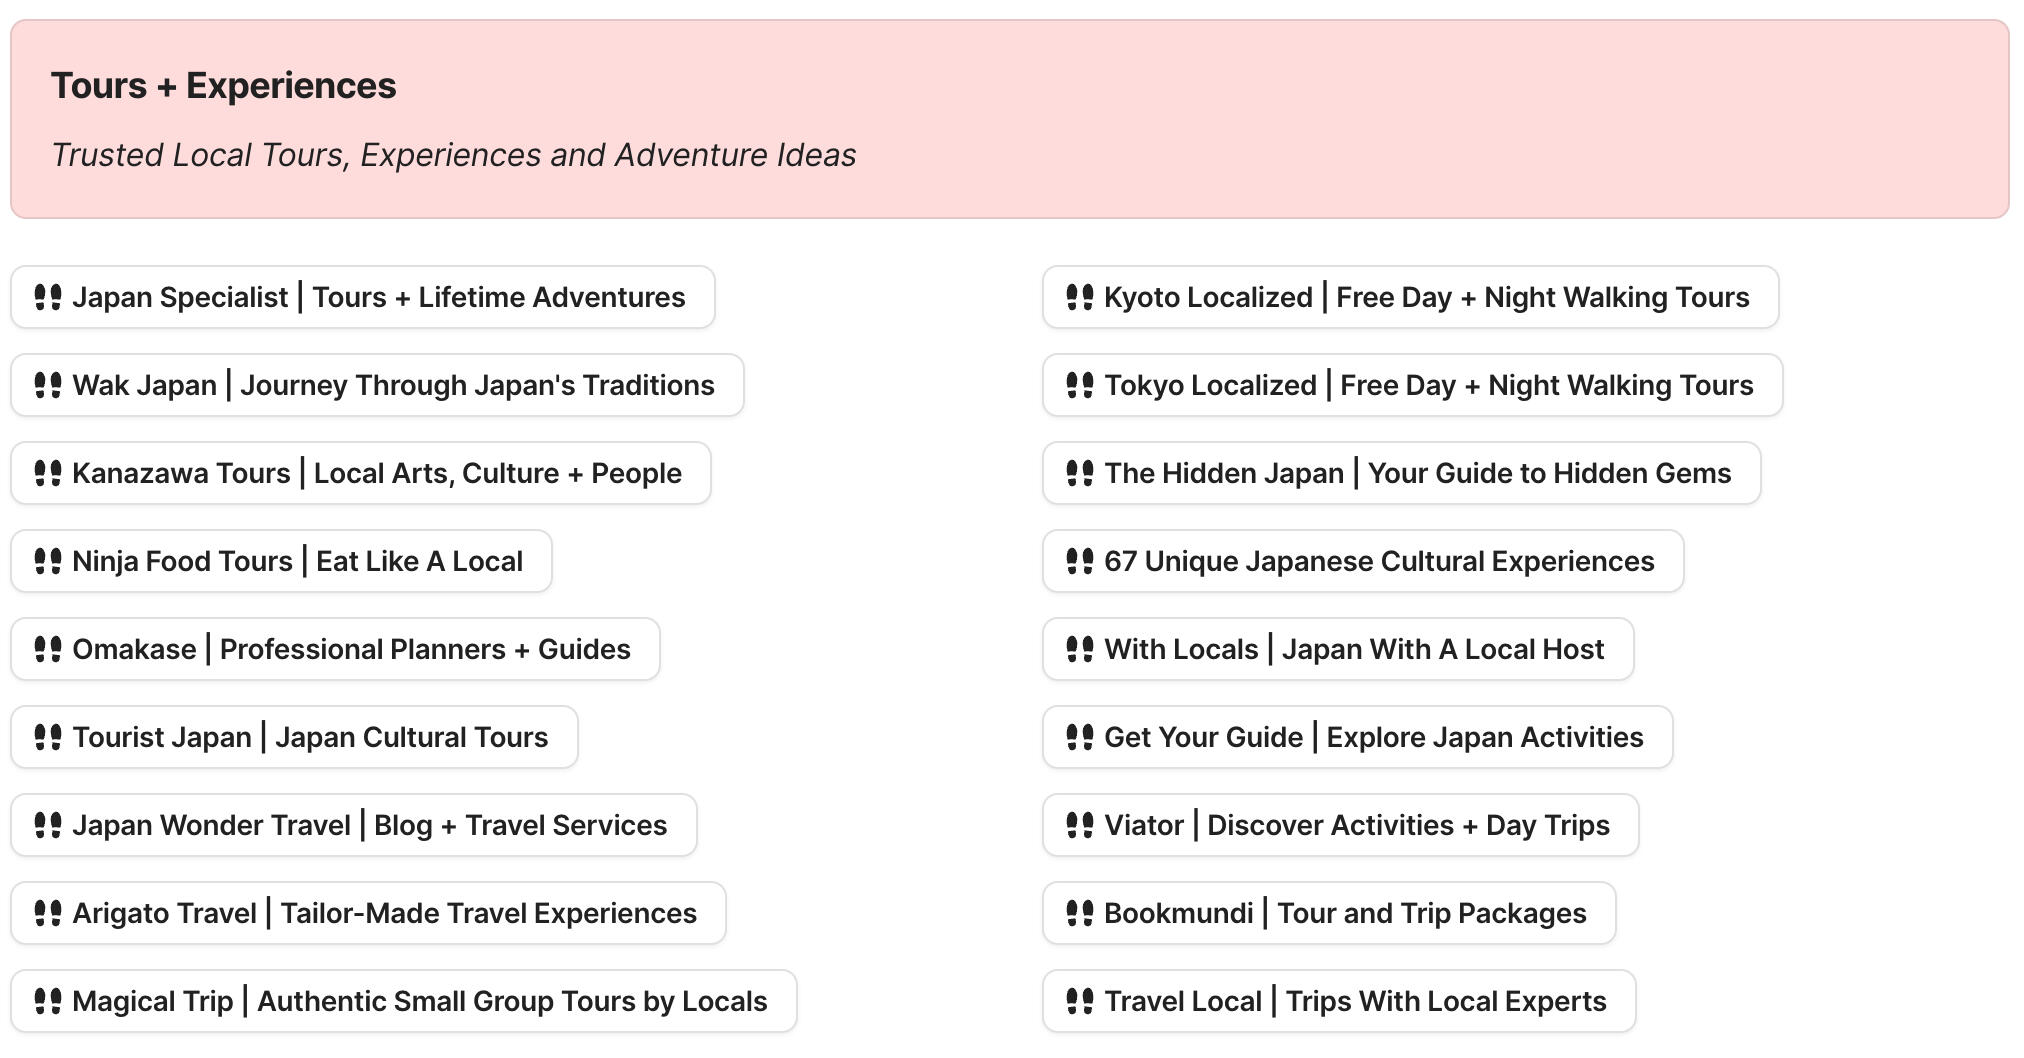Open 67 Unique Japanese Cultural Experiences
The width and height of the screenshot is (2024, 1058).
click(x=1363, y=561)
